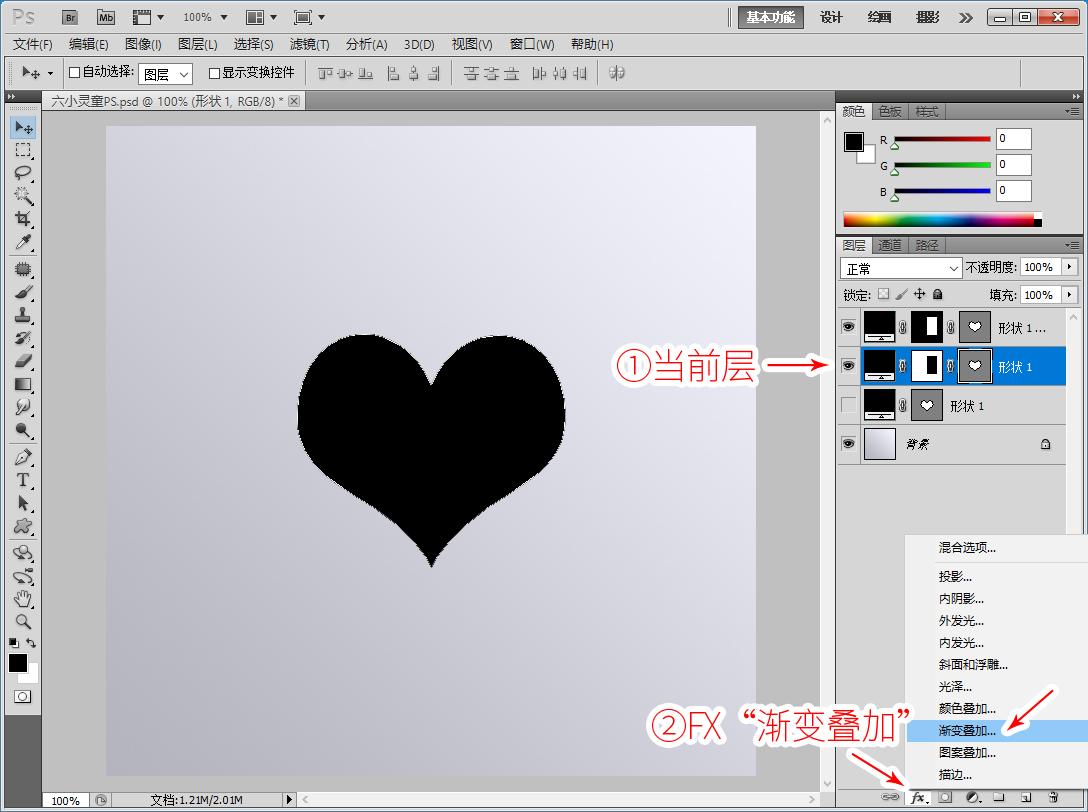Delete layer trash icon
The height and width of the screenshot is (812, 1088).
tap(1053, 798)
